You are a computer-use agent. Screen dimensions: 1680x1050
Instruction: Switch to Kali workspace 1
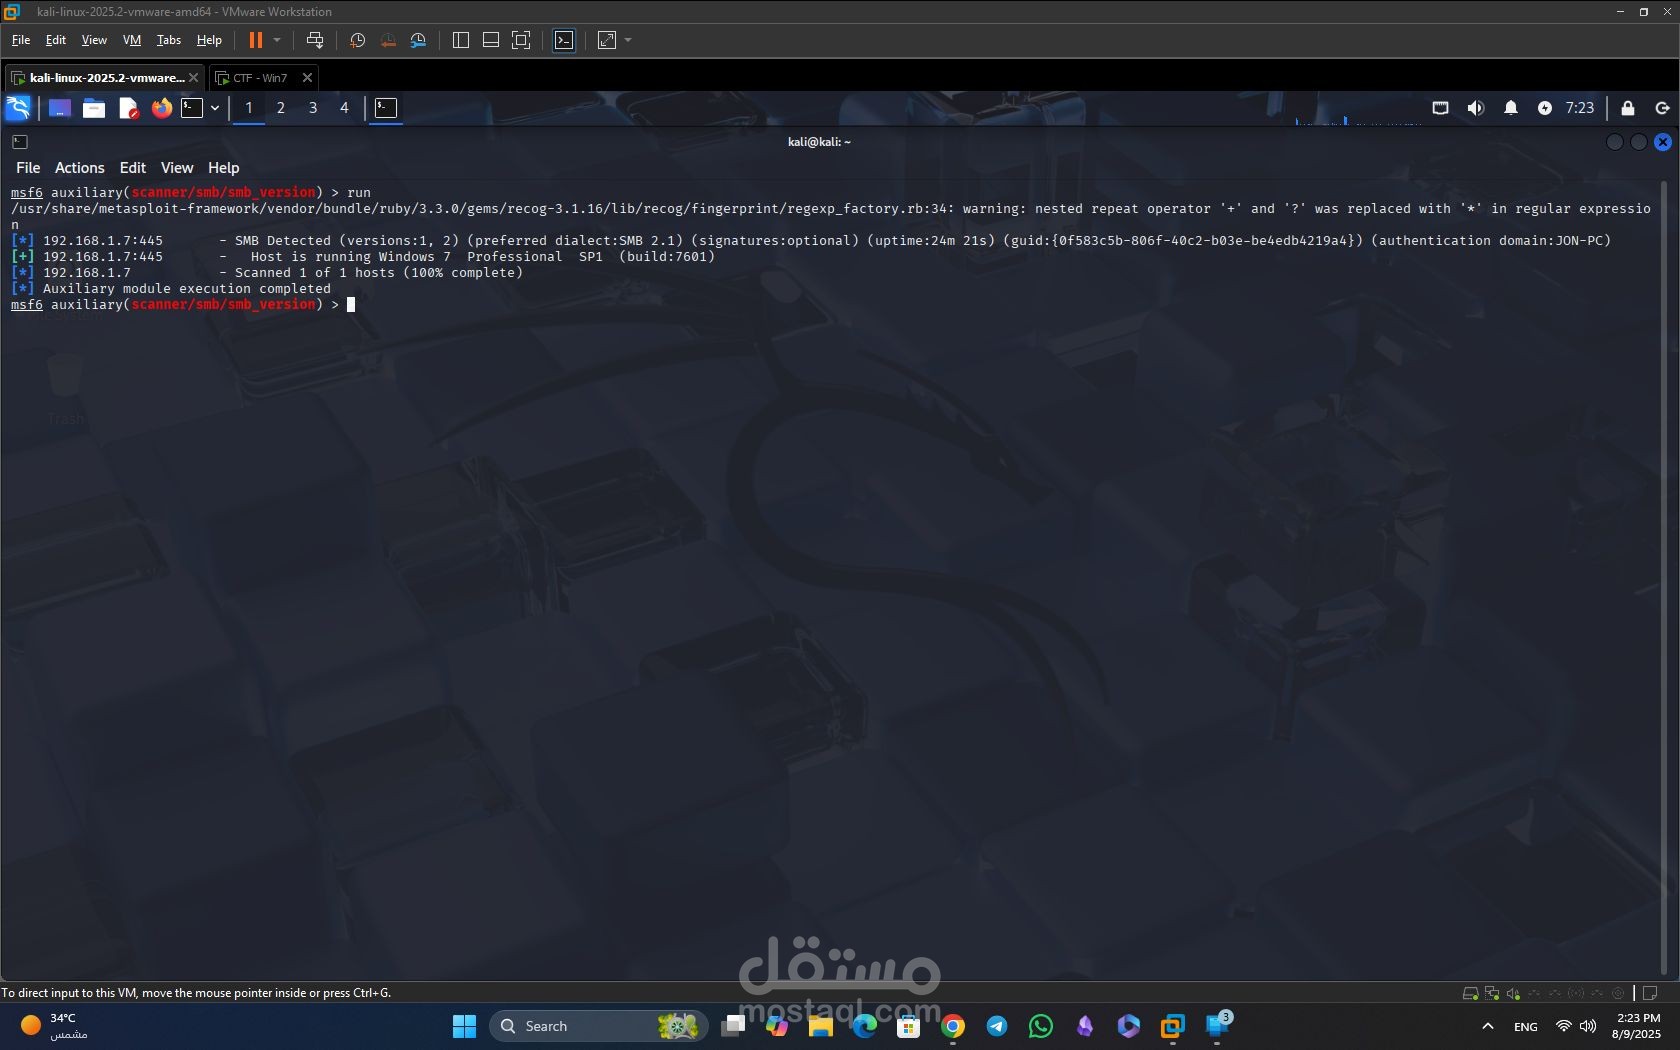pos(249,108)
